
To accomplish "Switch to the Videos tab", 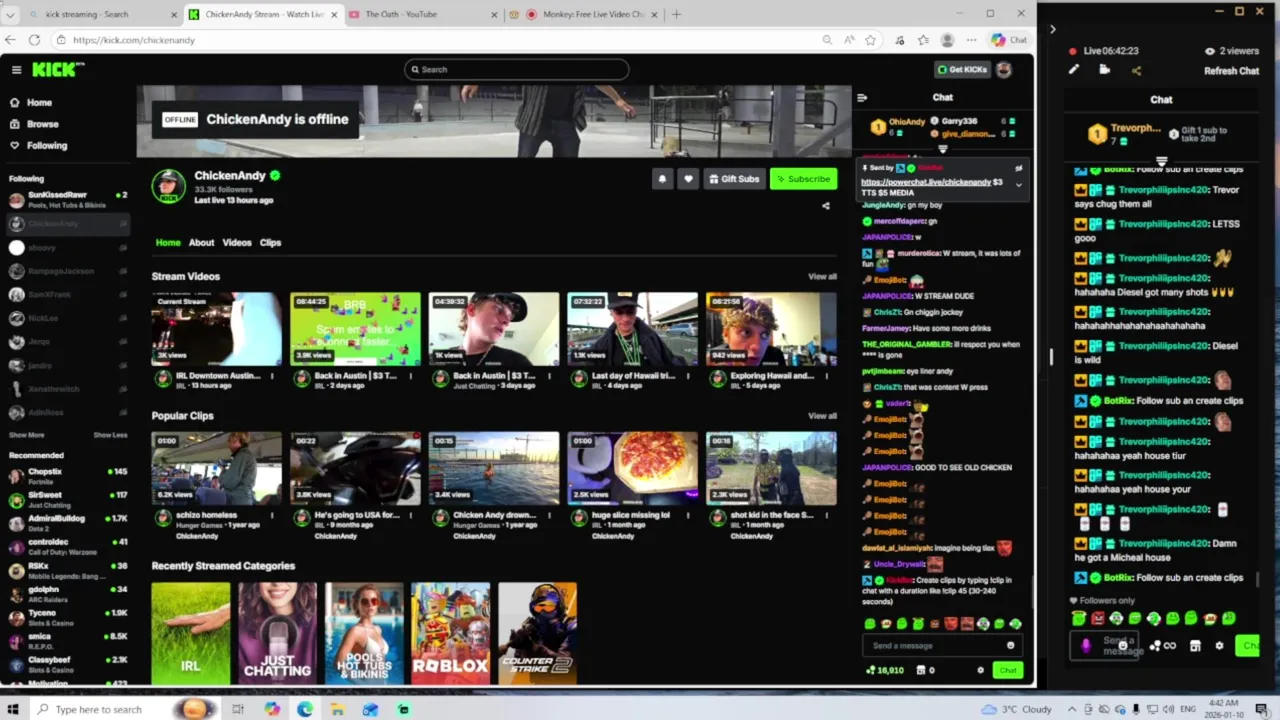I will 237,243.
